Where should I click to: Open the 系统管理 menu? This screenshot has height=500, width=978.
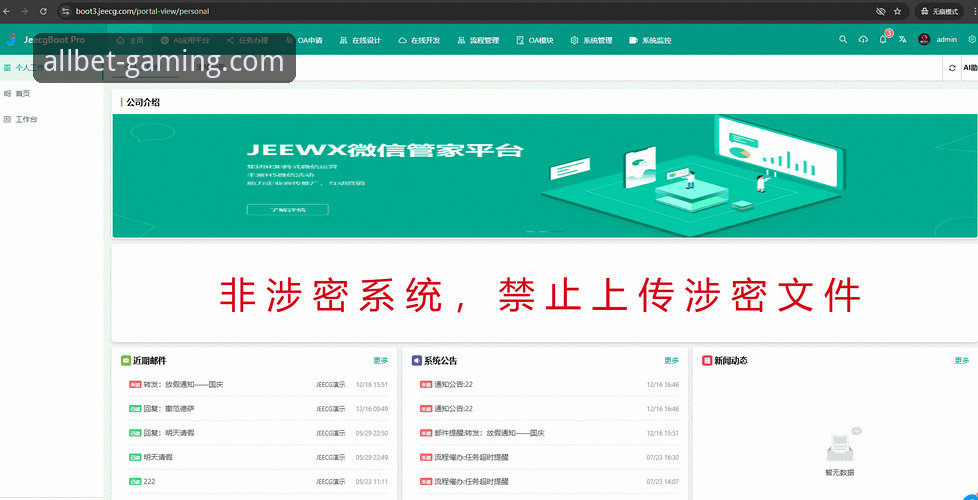(x=591, y=40)
